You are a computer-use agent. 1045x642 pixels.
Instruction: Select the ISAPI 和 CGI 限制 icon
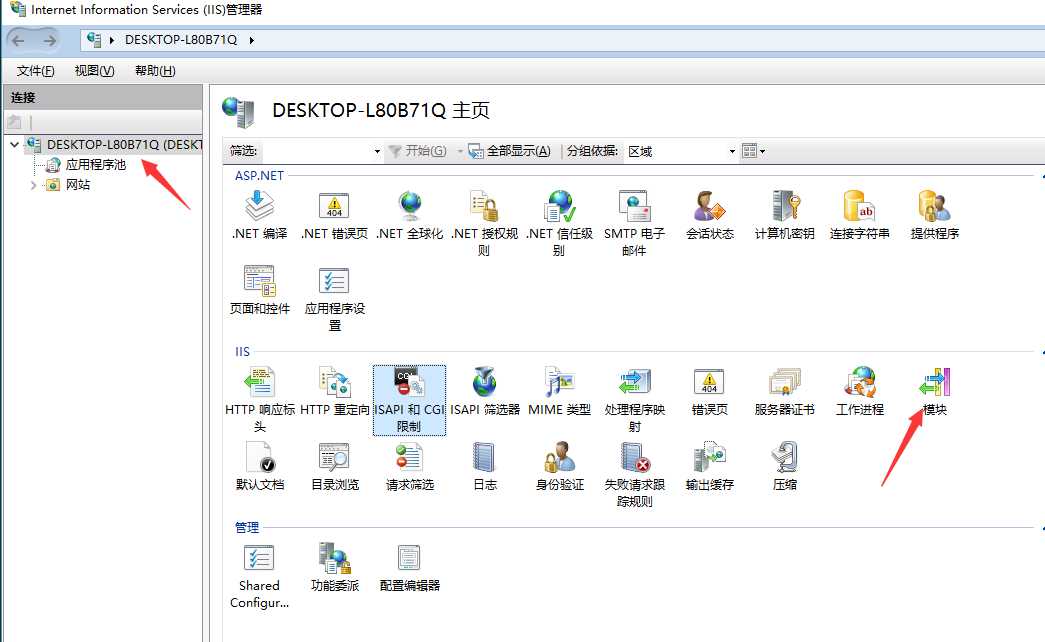409,400
